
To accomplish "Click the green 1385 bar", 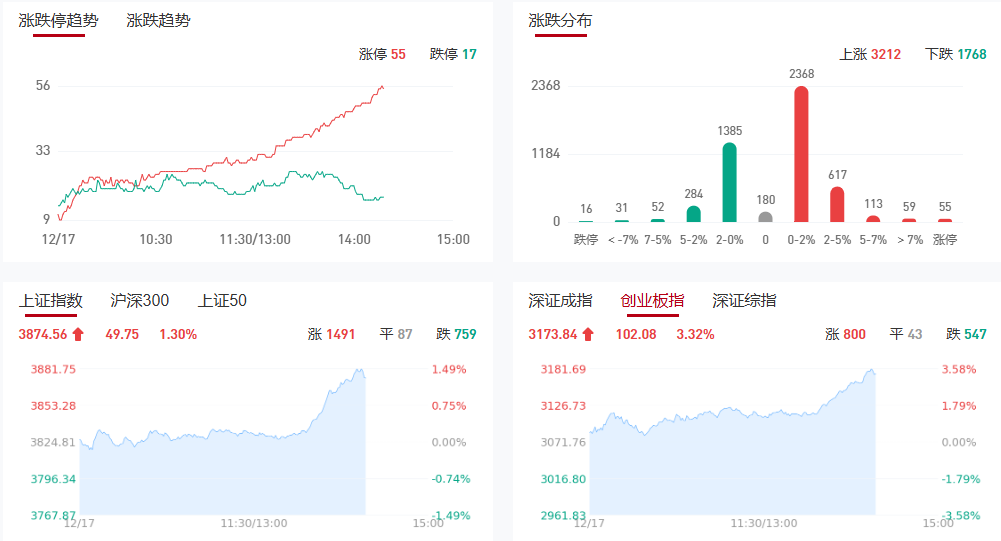I will point(729,182).
